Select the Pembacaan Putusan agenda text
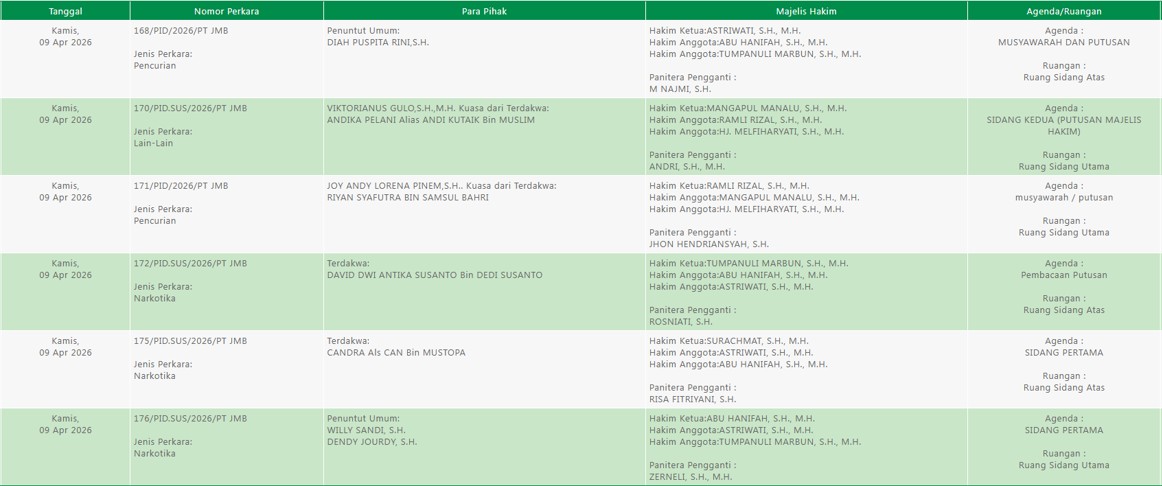Image resolution: width=1162 pixels, height=486 pixels. (1064, 275)
